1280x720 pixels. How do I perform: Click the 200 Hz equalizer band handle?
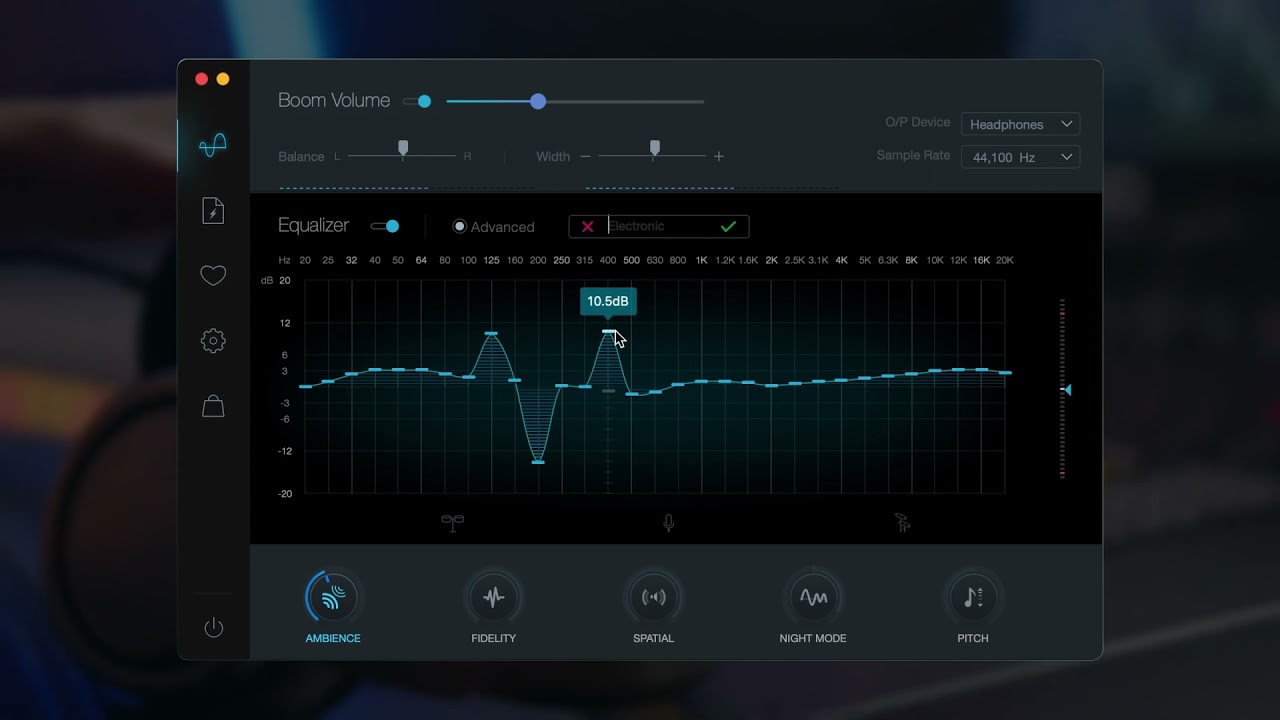pos(538,461)
